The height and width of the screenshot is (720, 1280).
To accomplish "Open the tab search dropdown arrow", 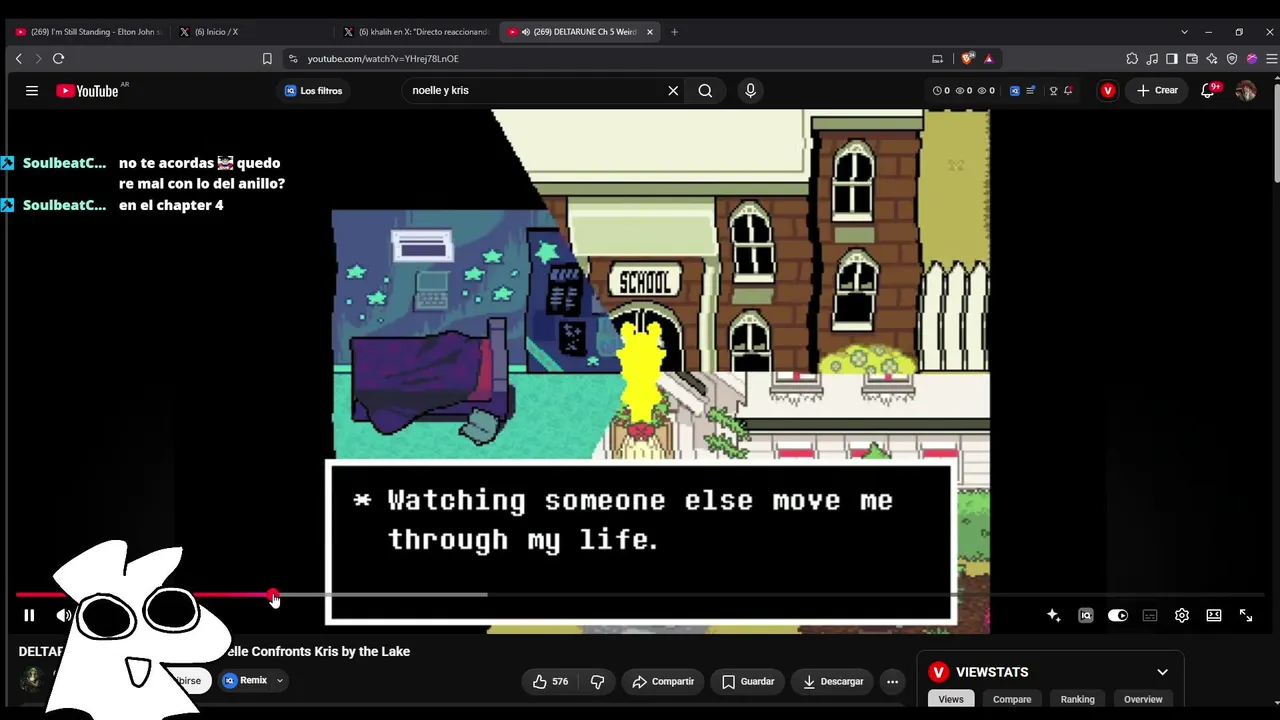I will click(1184, 32).
